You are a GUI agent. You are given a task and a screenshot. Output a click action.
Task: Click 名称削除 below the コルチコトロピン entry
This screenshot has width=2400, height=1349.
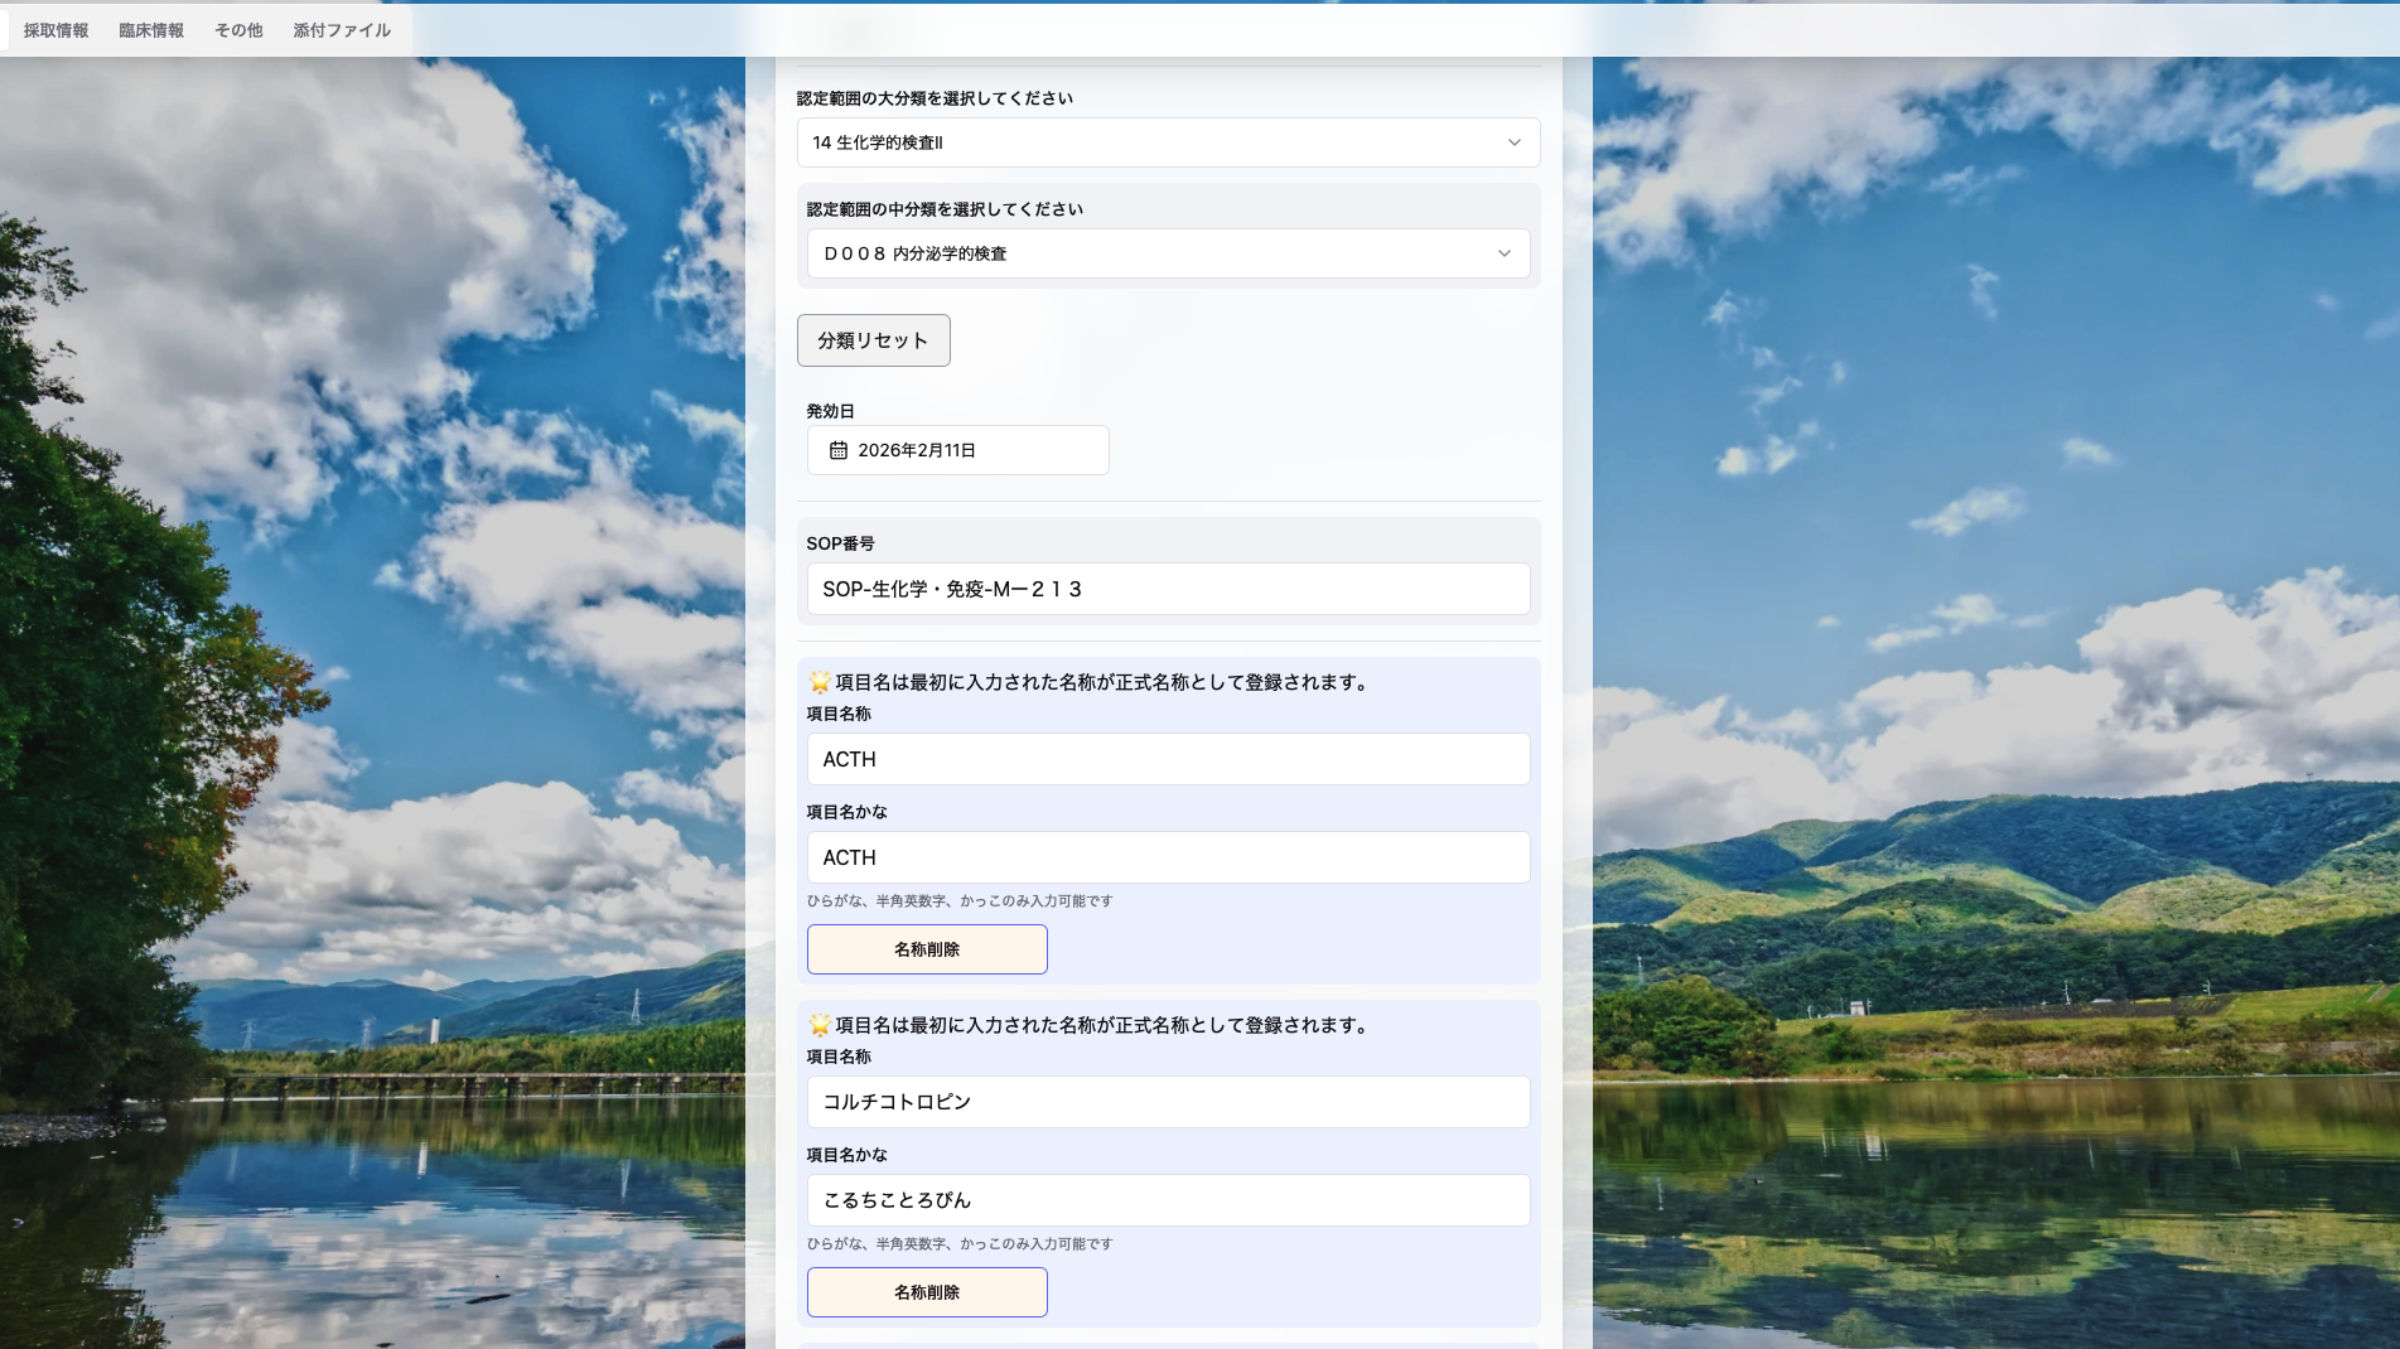tap(926, 1291)
